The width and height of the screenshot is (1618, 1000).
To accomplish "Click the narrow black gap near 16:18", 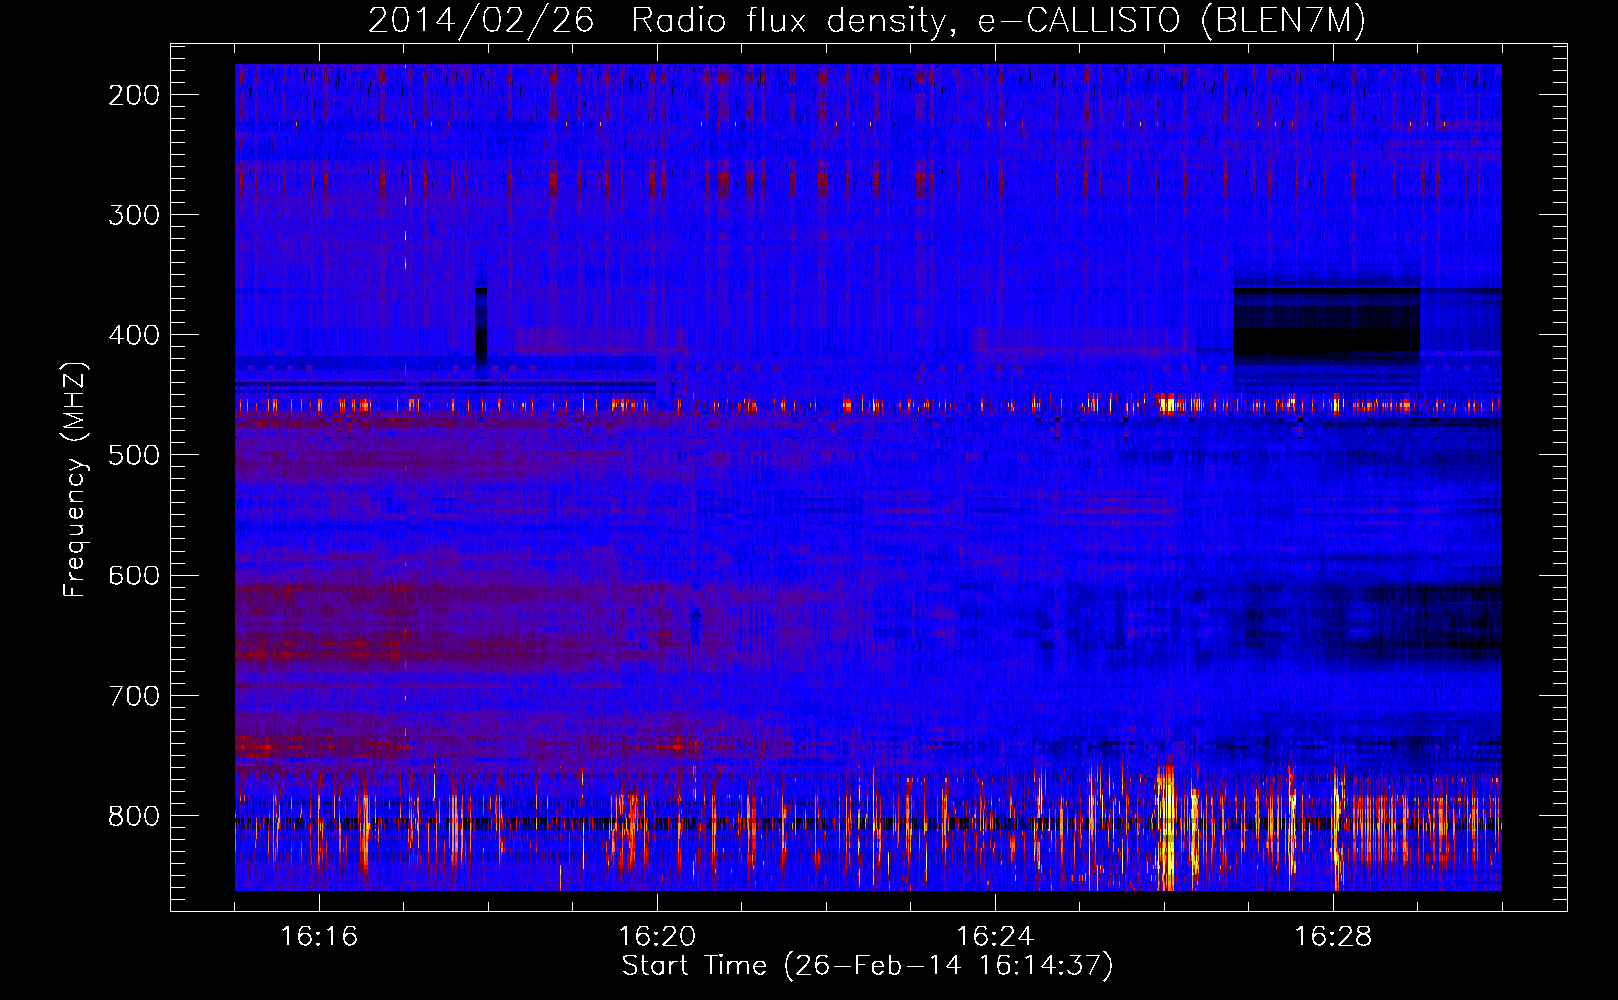I will (x=481, y=326).
